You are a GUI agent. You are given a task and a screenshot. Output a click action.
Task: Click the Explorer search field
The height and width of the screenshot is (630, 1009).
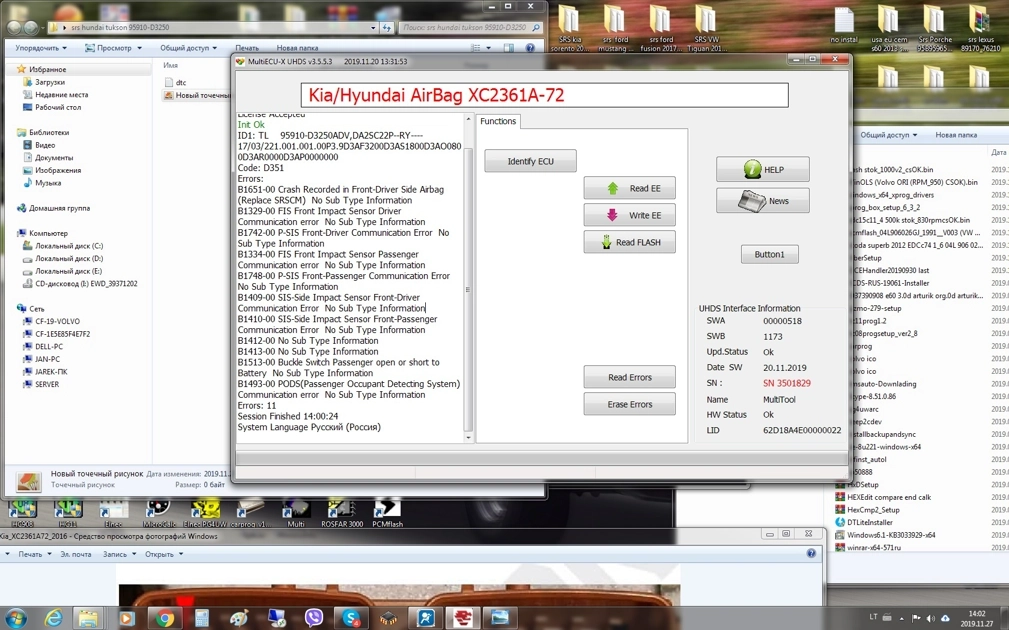[x=471, y=28]
